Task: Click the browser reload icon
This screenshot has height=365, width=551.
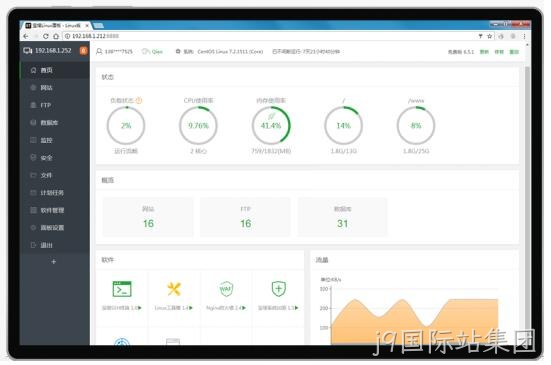Action: 46,36
